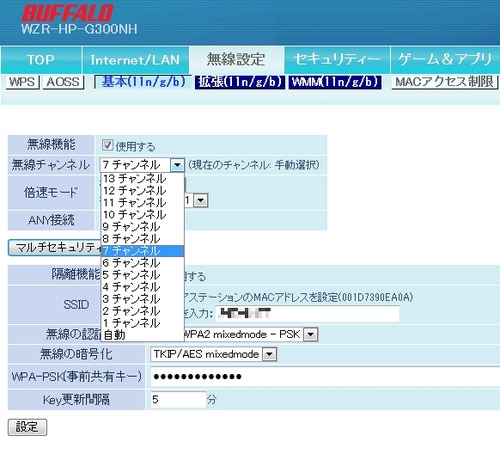Toggle the 無線機能 使用する checkbox
The image size is (500, 454).
coord(107,145)
